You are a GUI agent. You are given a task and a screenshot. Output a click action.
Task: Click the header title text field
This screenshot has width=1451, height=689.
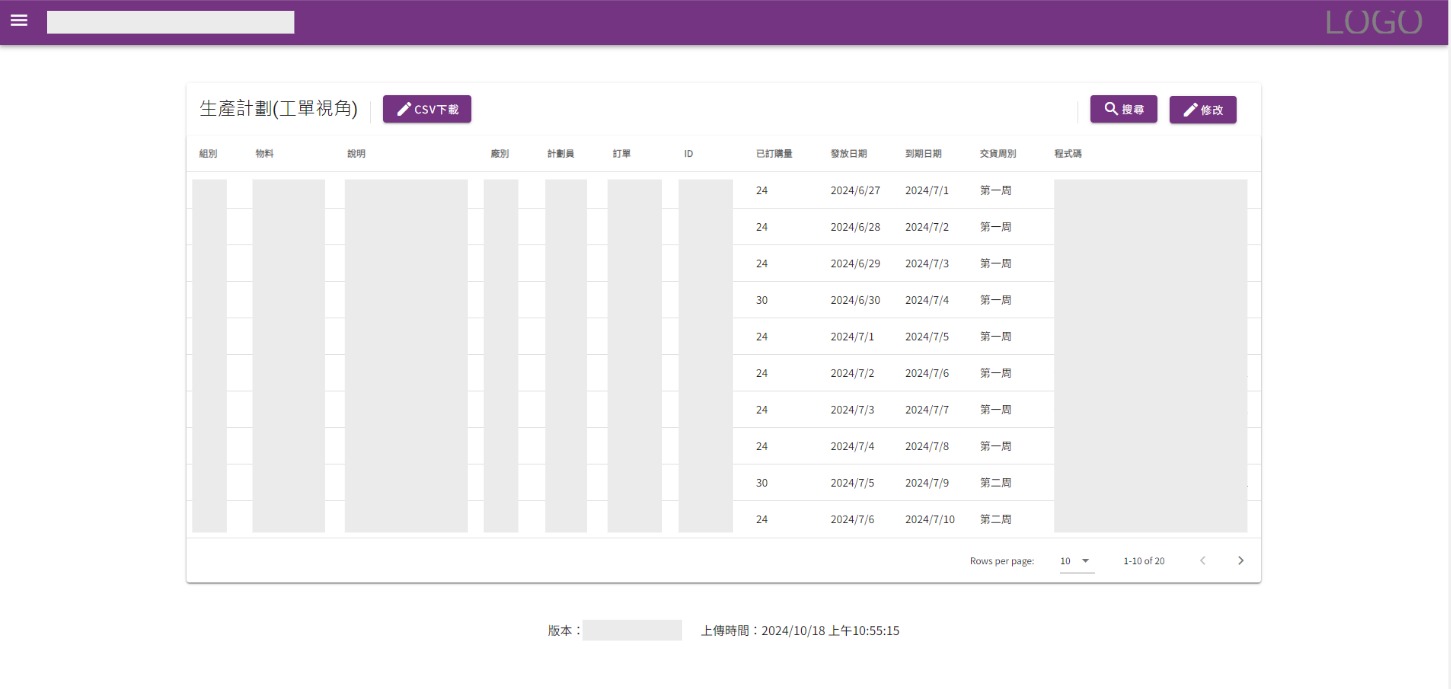tap(170, 22)
